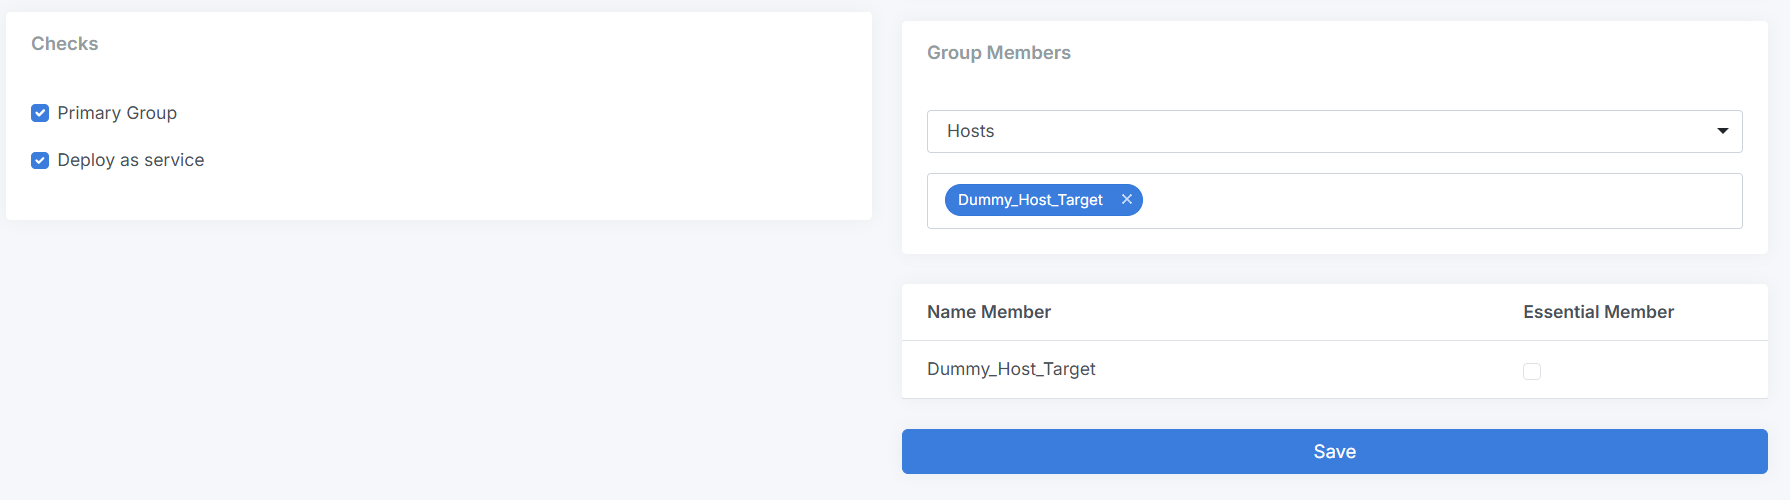Select the Dummy_Host_Target table row name

click(x=1011, y=369)
